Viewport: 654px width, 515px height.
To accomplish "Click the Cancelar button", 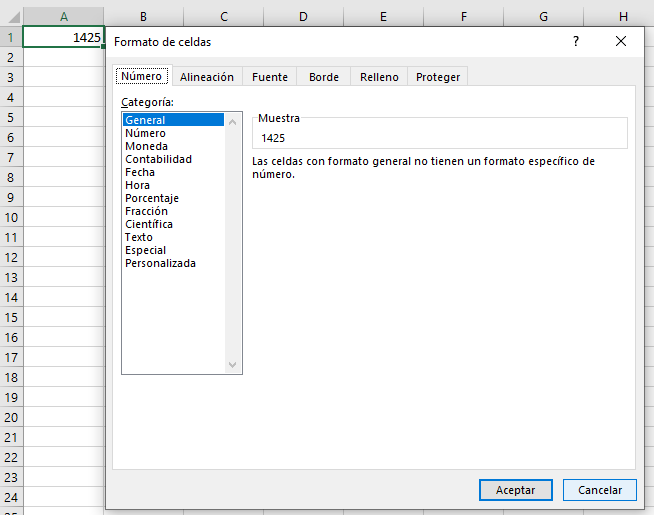I will 599,490.
